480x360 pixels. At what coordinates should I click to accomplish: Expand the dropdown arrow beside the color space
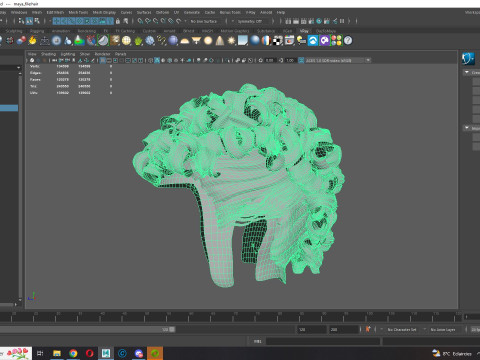pyautogui.click(x=368, y=60)
